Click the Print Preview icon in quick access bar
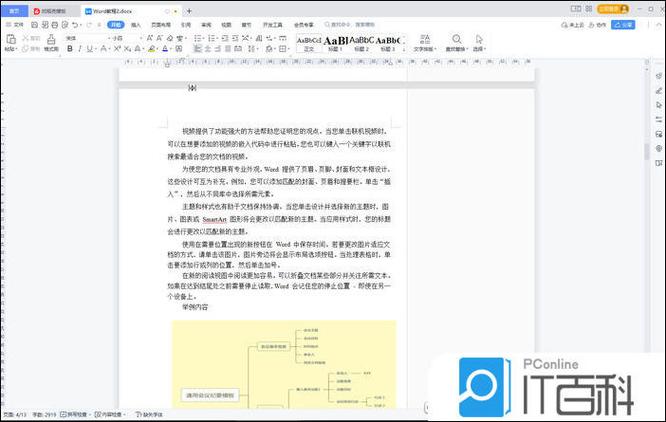The image size is (666, 422). (x=65, y=25)
